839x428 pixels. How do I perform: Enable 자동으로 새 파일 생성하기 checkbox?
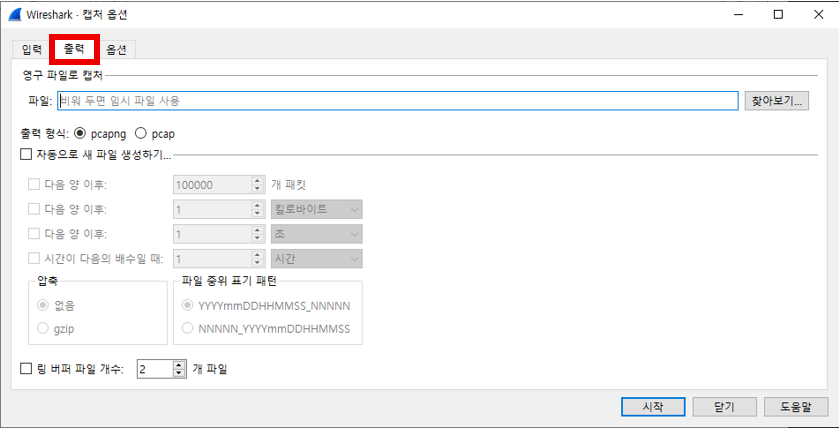coord(26,155)
